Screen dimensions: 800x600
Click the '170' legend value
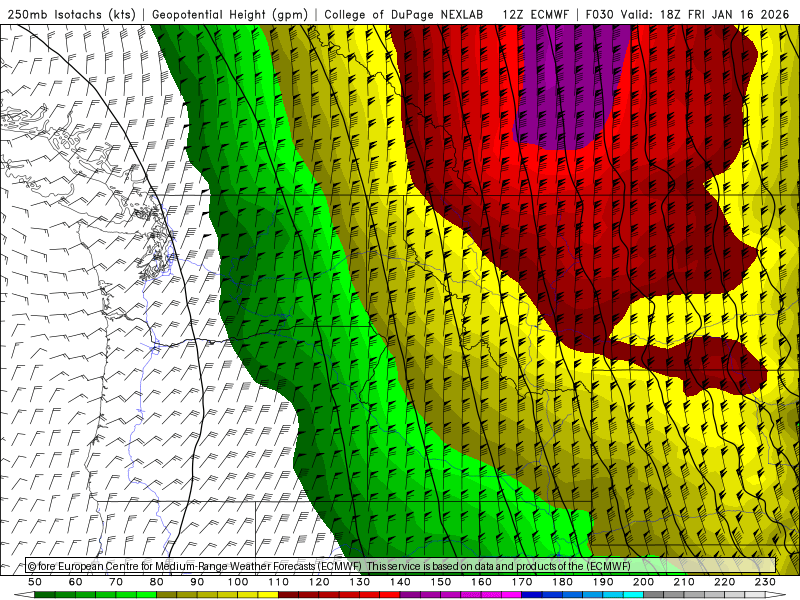[522, 582]
